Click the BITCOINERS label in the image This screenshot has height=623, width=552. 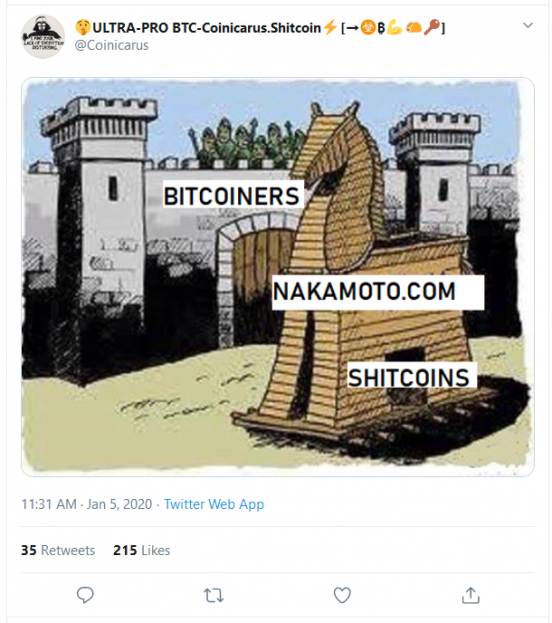click(232, 195)
